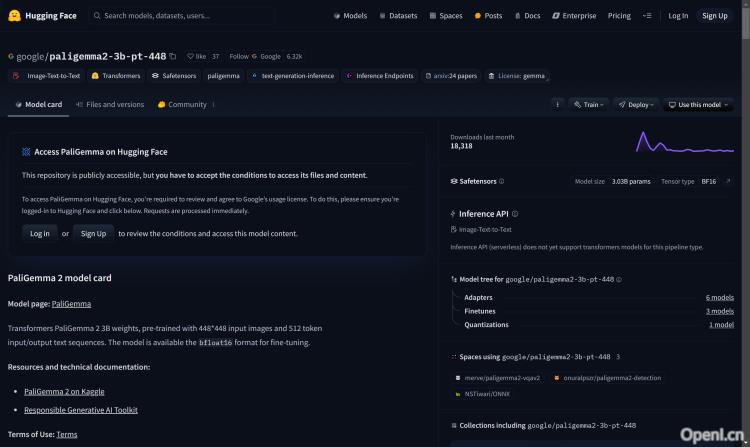Click the Transformers library tag

116,76
